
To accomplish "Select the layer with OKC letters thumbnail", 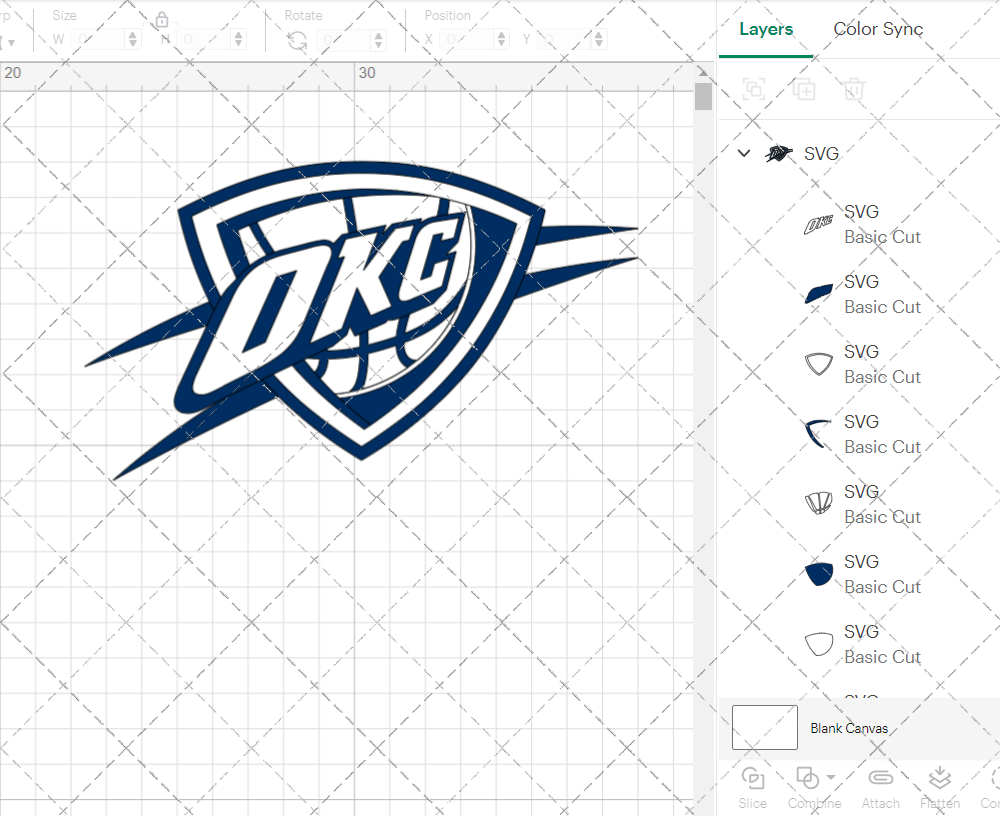I will (818, 224).
